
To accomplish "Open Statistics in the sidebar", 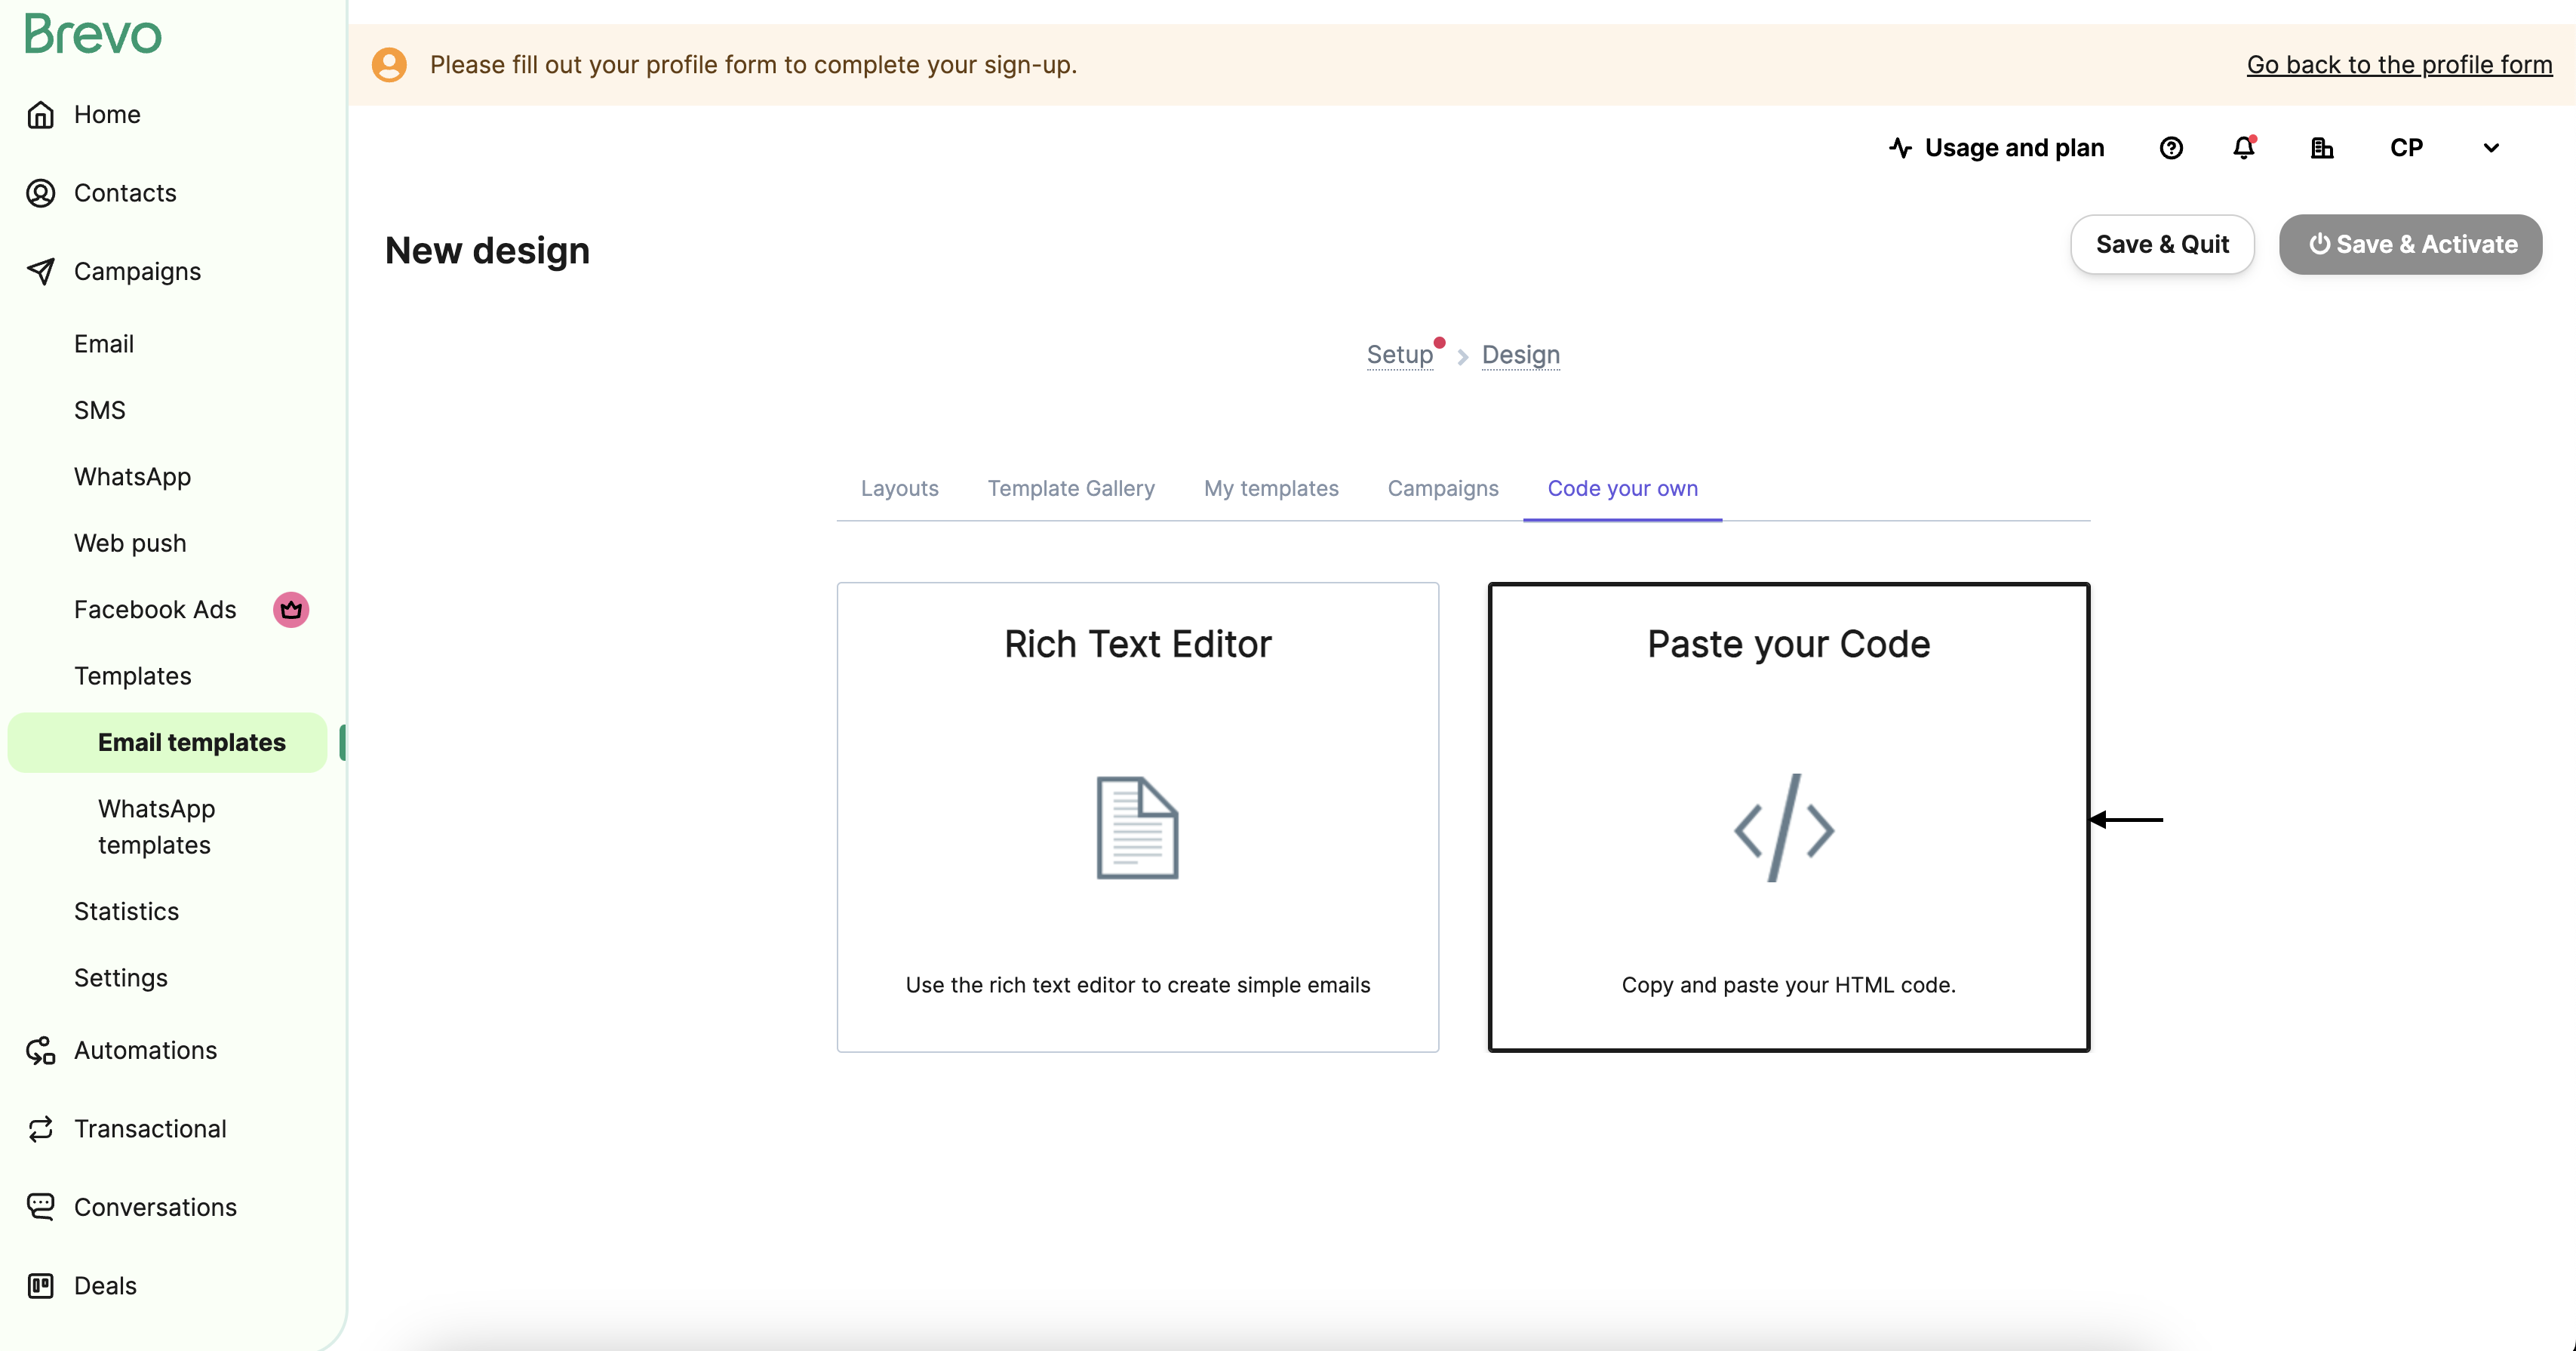I will click(x=126, y=911).
